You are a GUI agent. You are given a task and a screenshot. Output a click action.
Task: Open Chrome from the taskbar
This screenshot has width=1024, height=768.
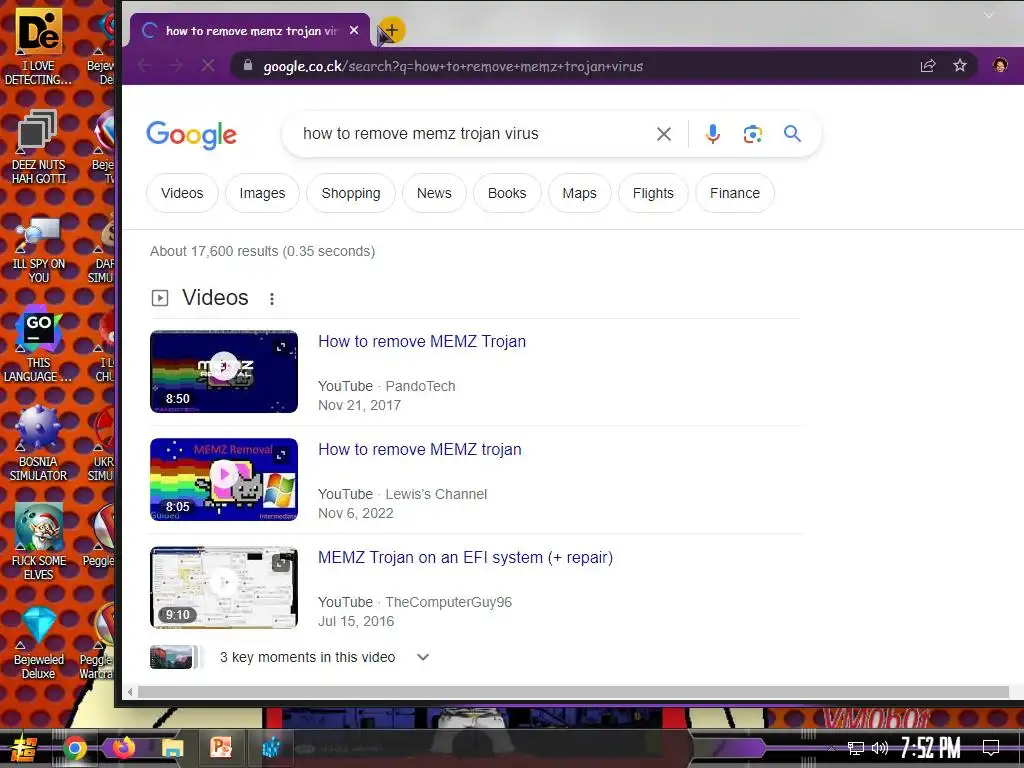click(x=74, y=748)
